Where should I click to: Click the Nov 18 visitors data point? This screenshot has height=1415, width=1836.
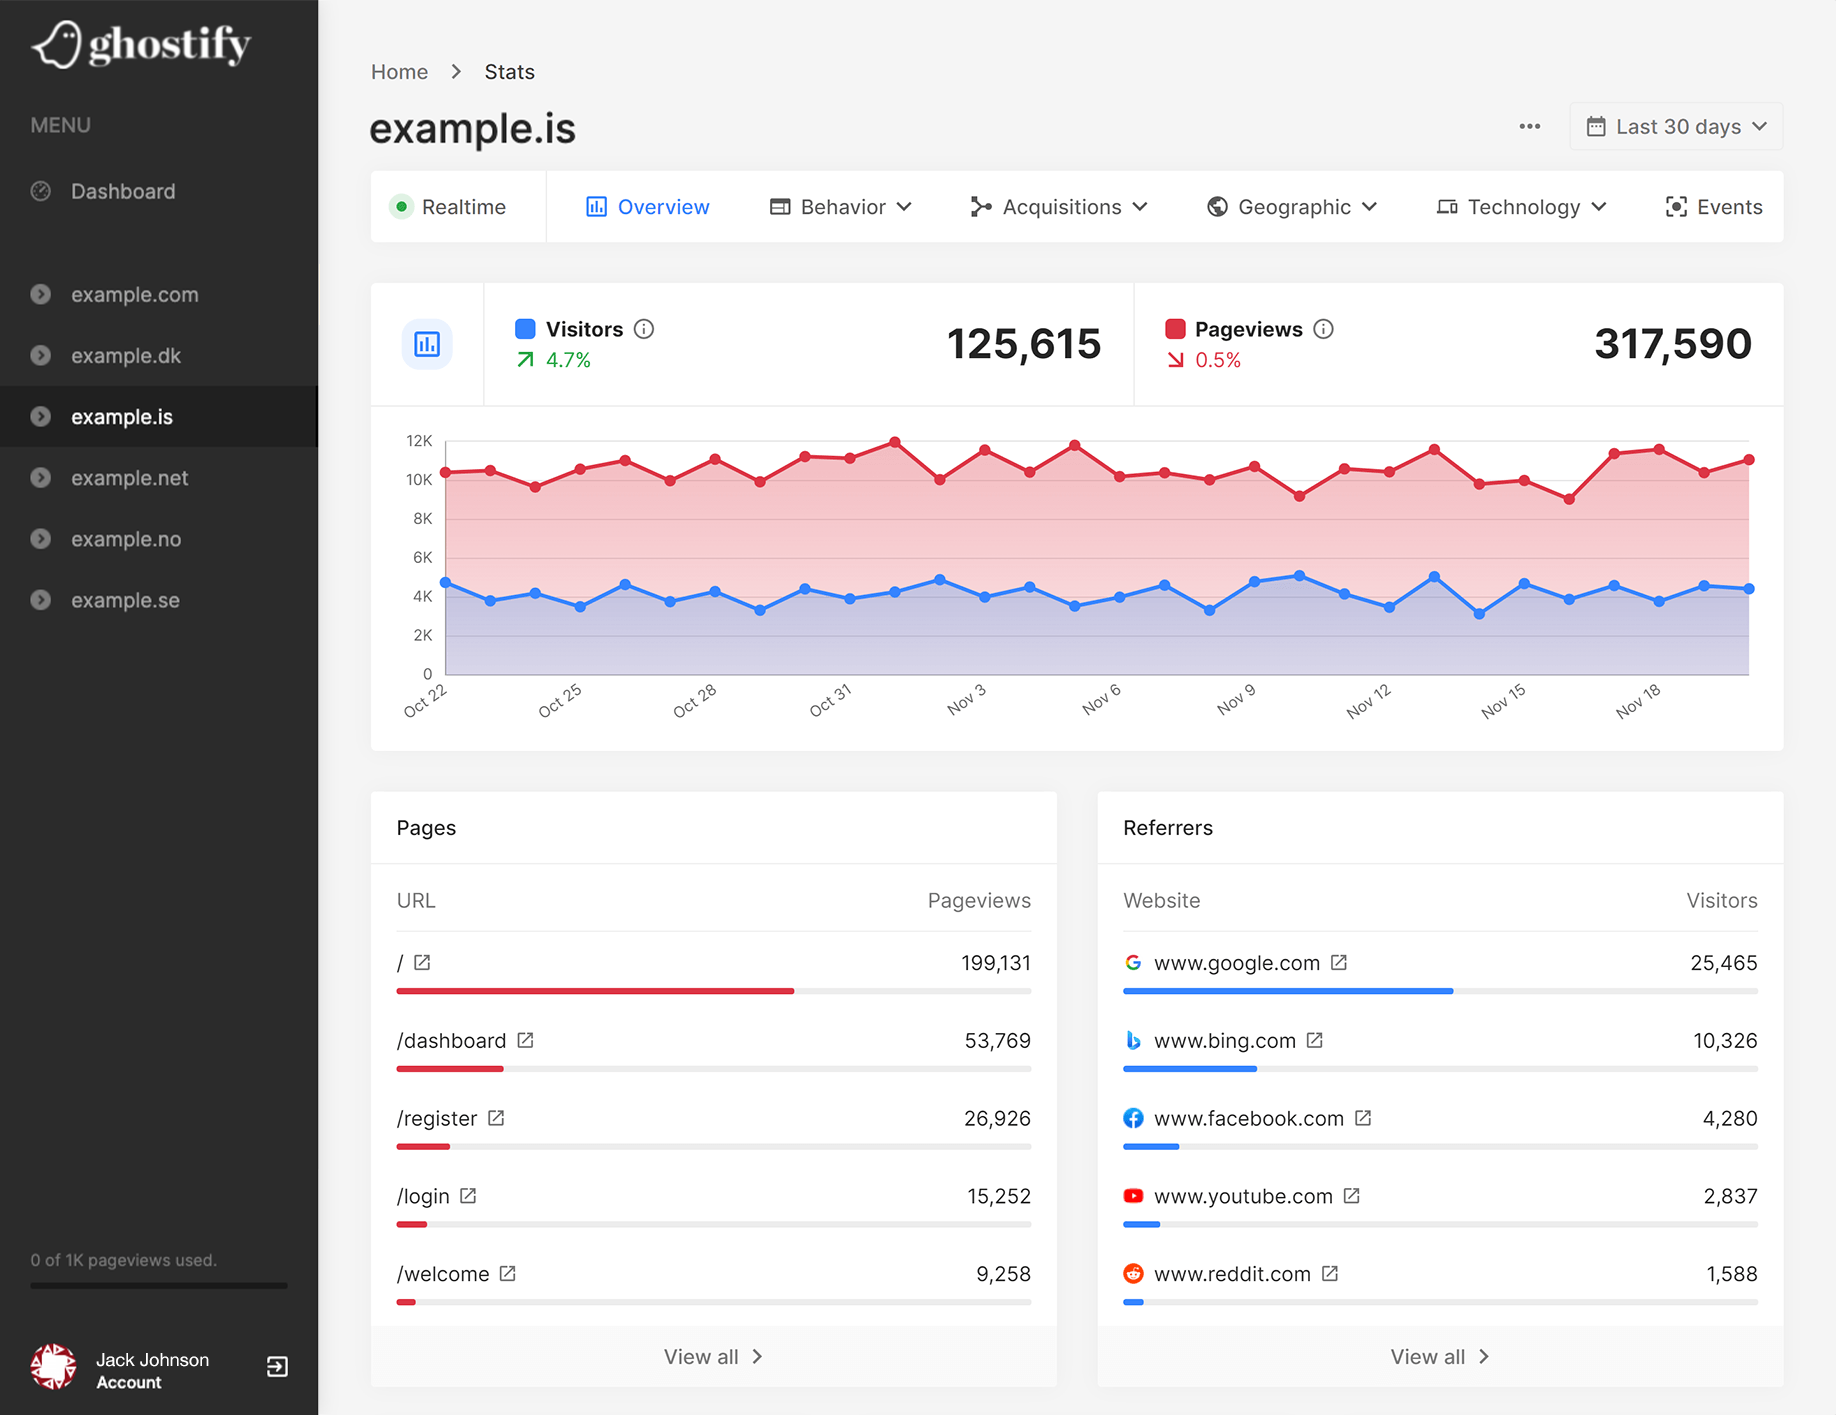coord(1659,601)
